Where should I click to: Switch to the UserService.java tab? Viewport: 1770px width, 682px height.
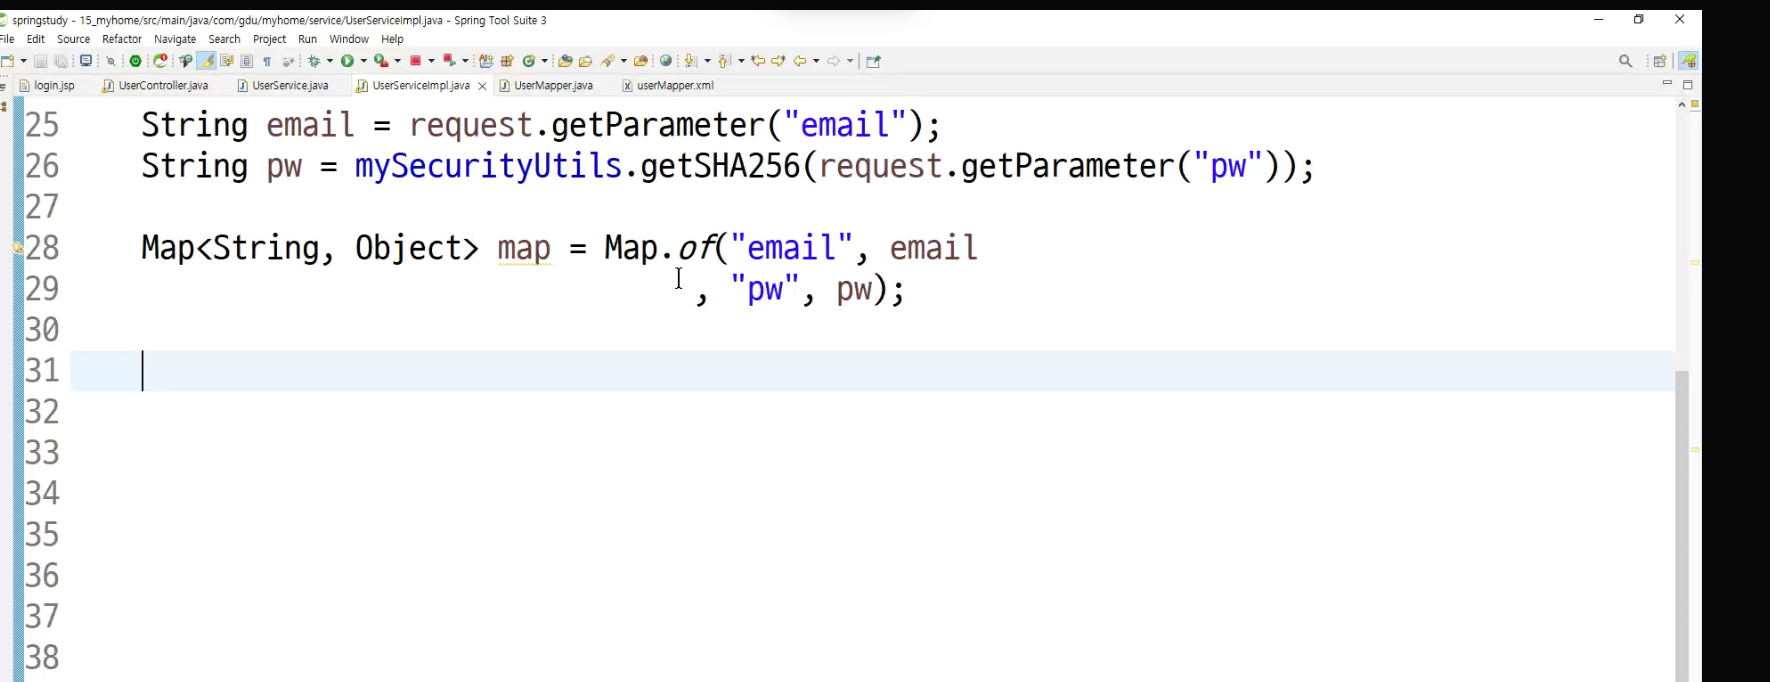(x=283, y=86)
